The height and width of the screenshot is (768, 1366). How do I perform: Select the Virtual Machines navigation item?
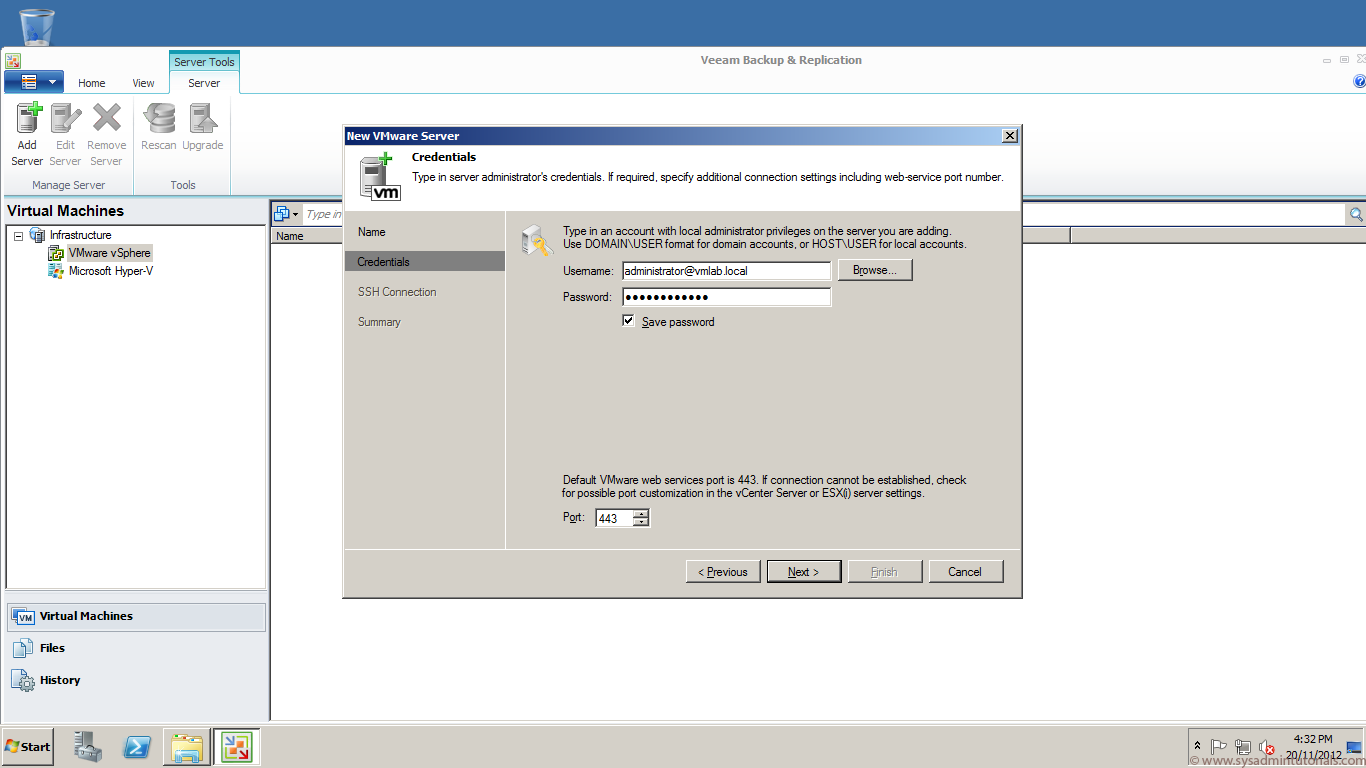click(137, 616)
